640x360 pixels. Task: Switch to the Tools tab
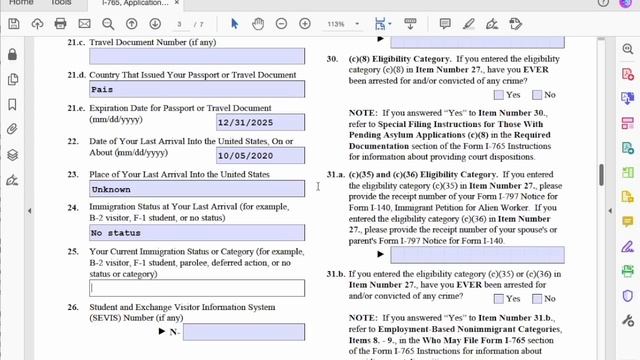coord(61,3)
